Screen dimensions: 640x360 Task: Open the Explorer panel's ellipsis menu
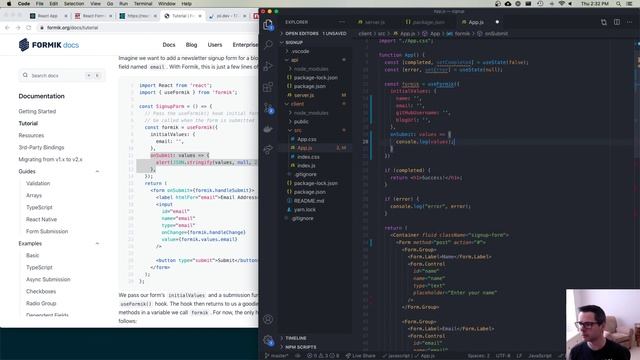click(x=341, y=22)
